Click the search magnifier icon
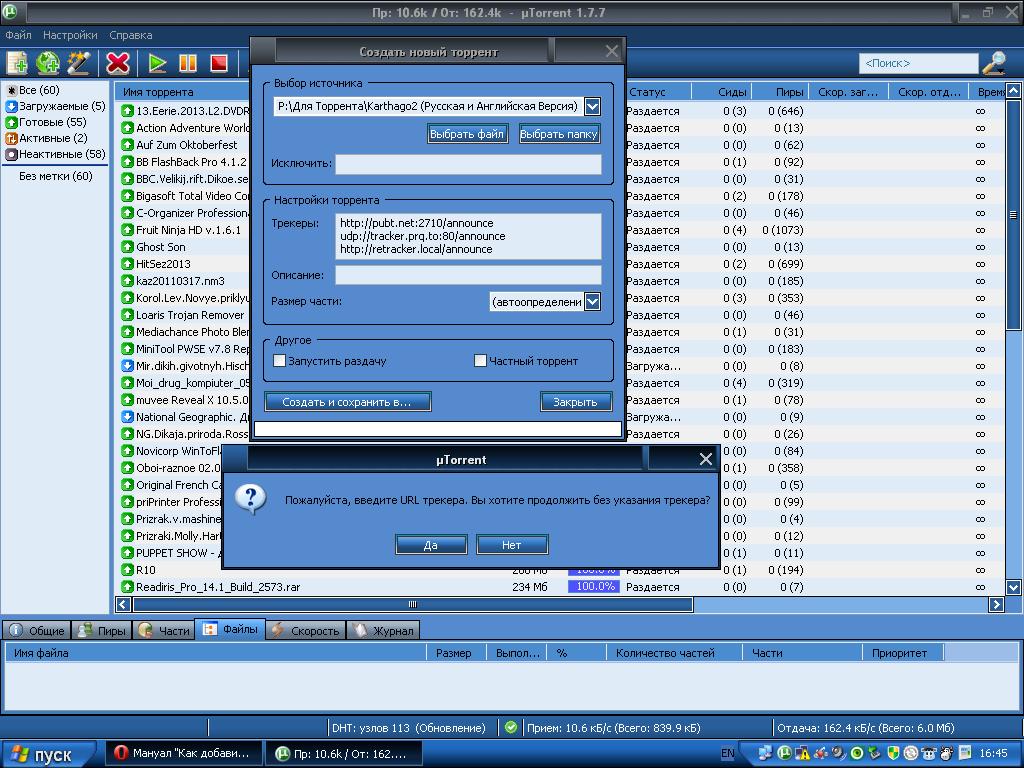Image resolution: width=1024 pixels, height=768 pixels. click(x=994, y=63)
